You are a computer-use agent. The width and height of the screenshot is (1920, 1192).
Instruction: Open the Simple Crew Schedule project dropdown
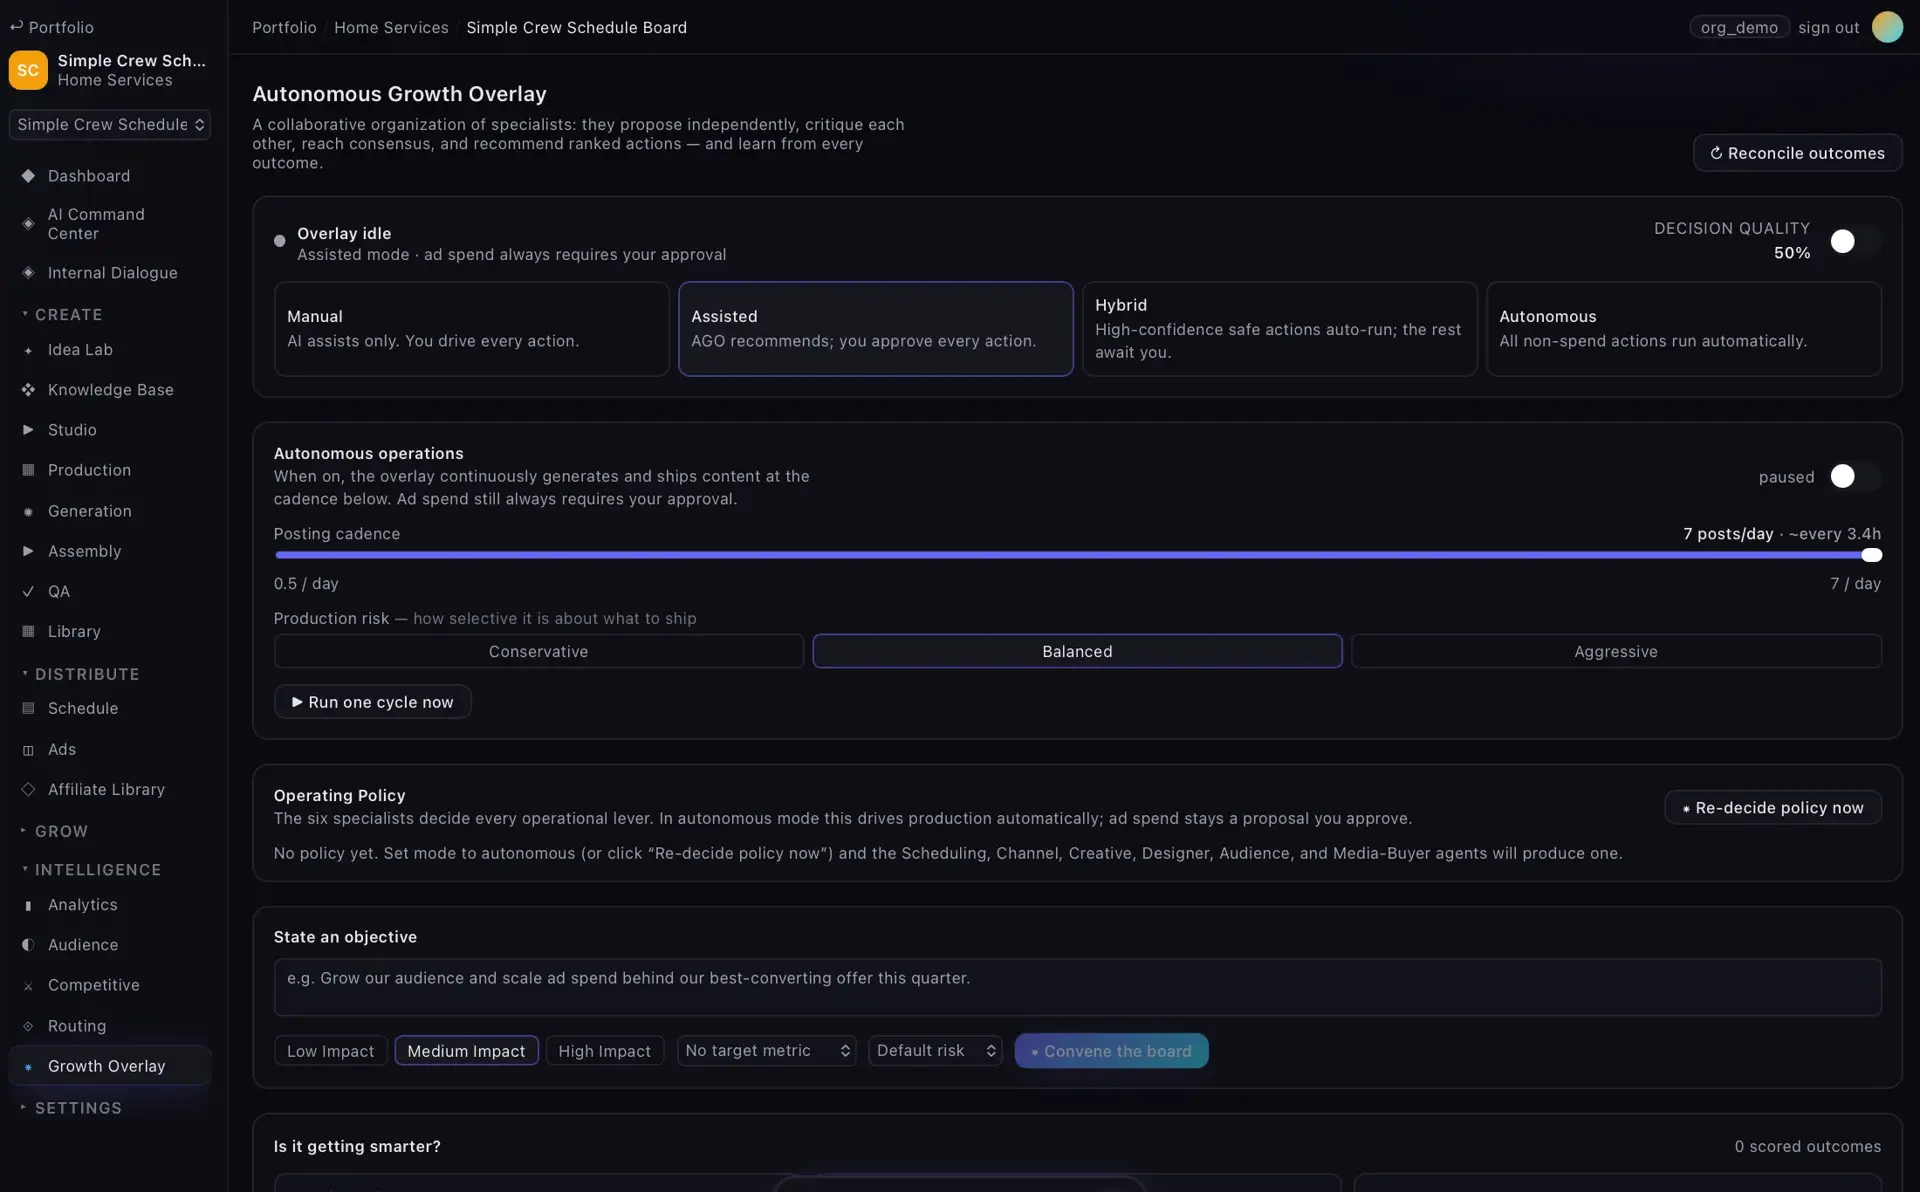point(110,124)
